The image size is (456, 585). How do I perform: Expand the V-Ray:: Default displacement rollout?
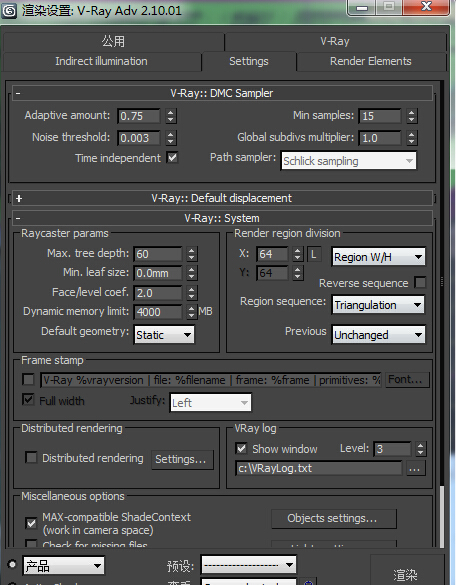(x=222, y=198)
